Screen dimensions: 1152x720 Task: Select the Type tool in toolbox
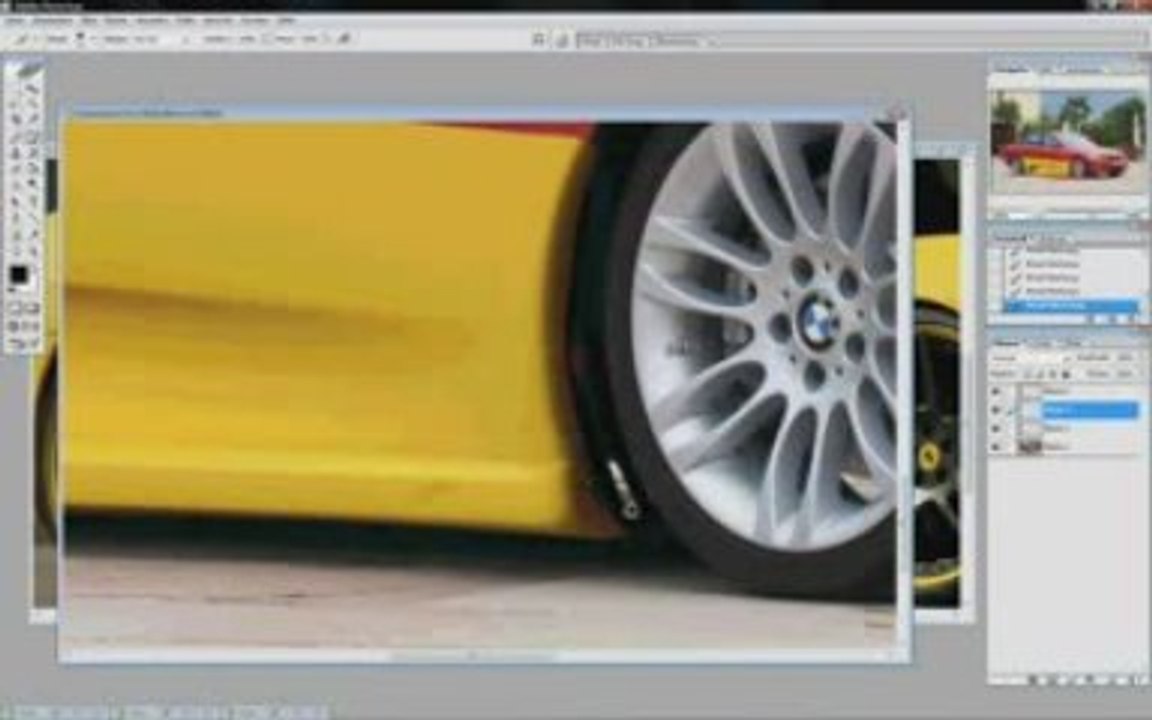pyautogui.click(x=32, y=200)
